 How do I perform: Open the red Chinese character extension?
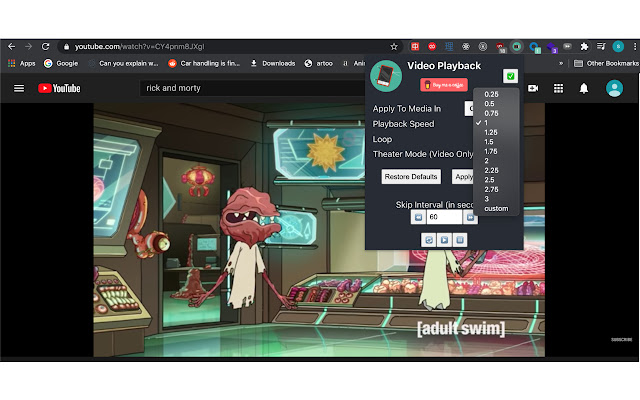415,47
